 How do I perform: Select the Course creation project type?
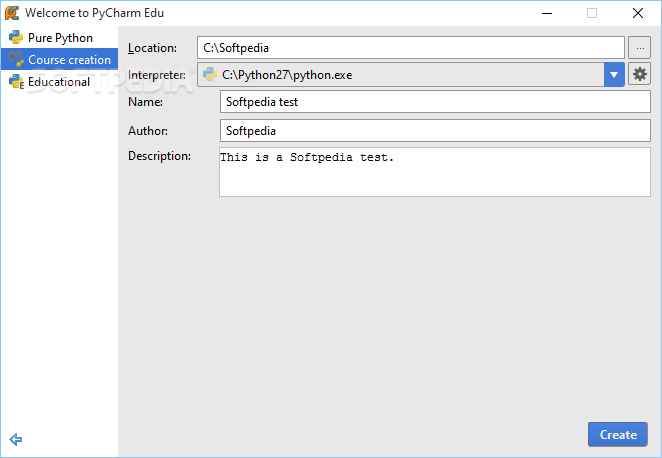pyautogui.click(x=59, y=60)
